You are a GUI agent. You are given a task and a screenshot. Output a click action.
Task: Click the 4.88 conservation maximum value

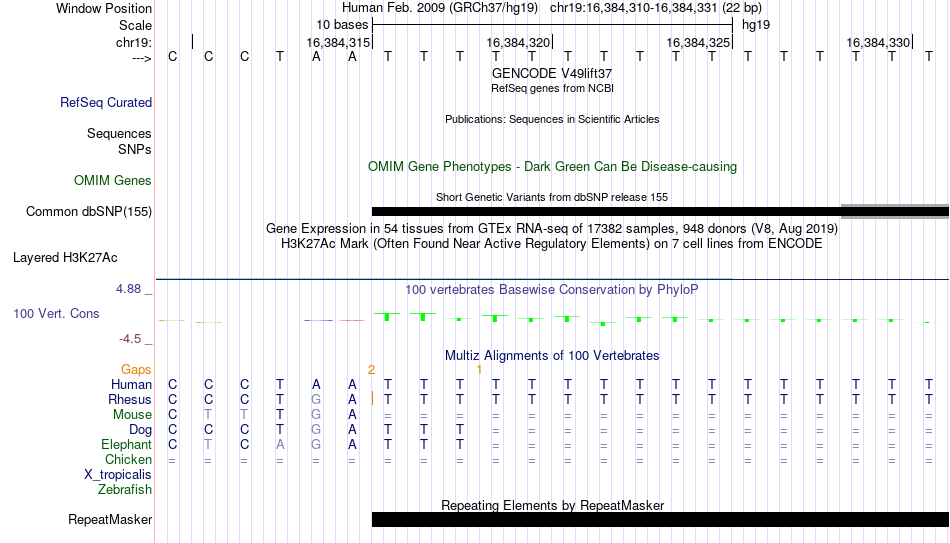[x=128, y=289]
